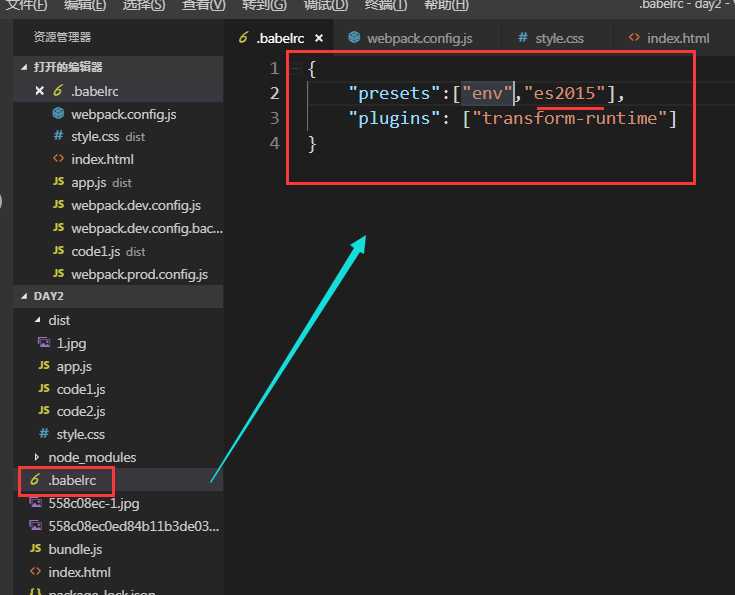735x595 pixels.
Task: Click the JS icon next to bundle.js
Action: (35, 549)
